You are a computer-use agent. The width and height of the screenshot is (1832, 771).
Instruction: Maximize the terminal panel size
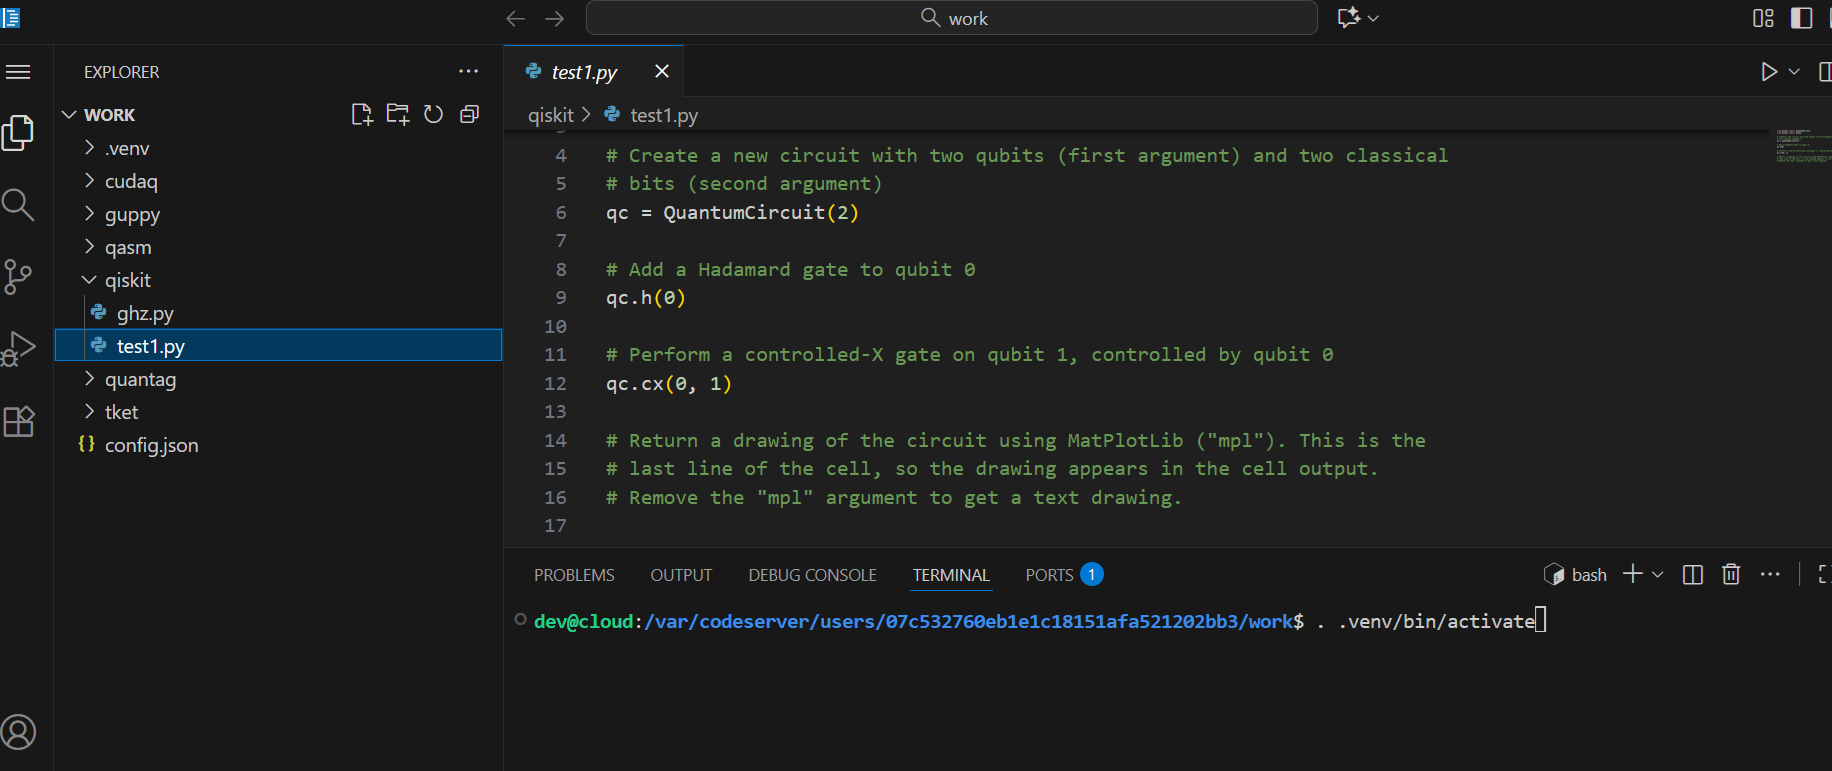pos(1822,574)
